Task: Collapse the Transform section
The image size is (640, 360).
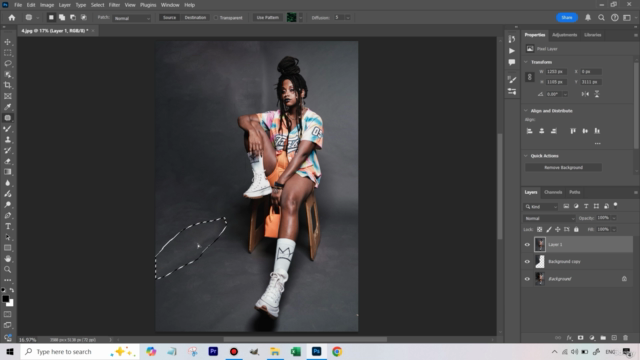Action: coord(526,62)
